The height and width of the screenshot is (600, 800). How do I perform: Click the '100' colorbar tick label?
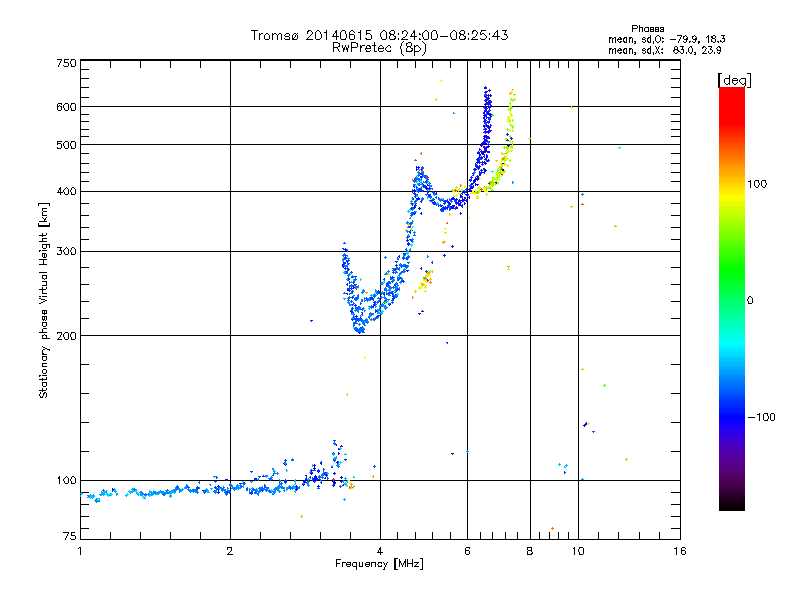tap(757, 184)
